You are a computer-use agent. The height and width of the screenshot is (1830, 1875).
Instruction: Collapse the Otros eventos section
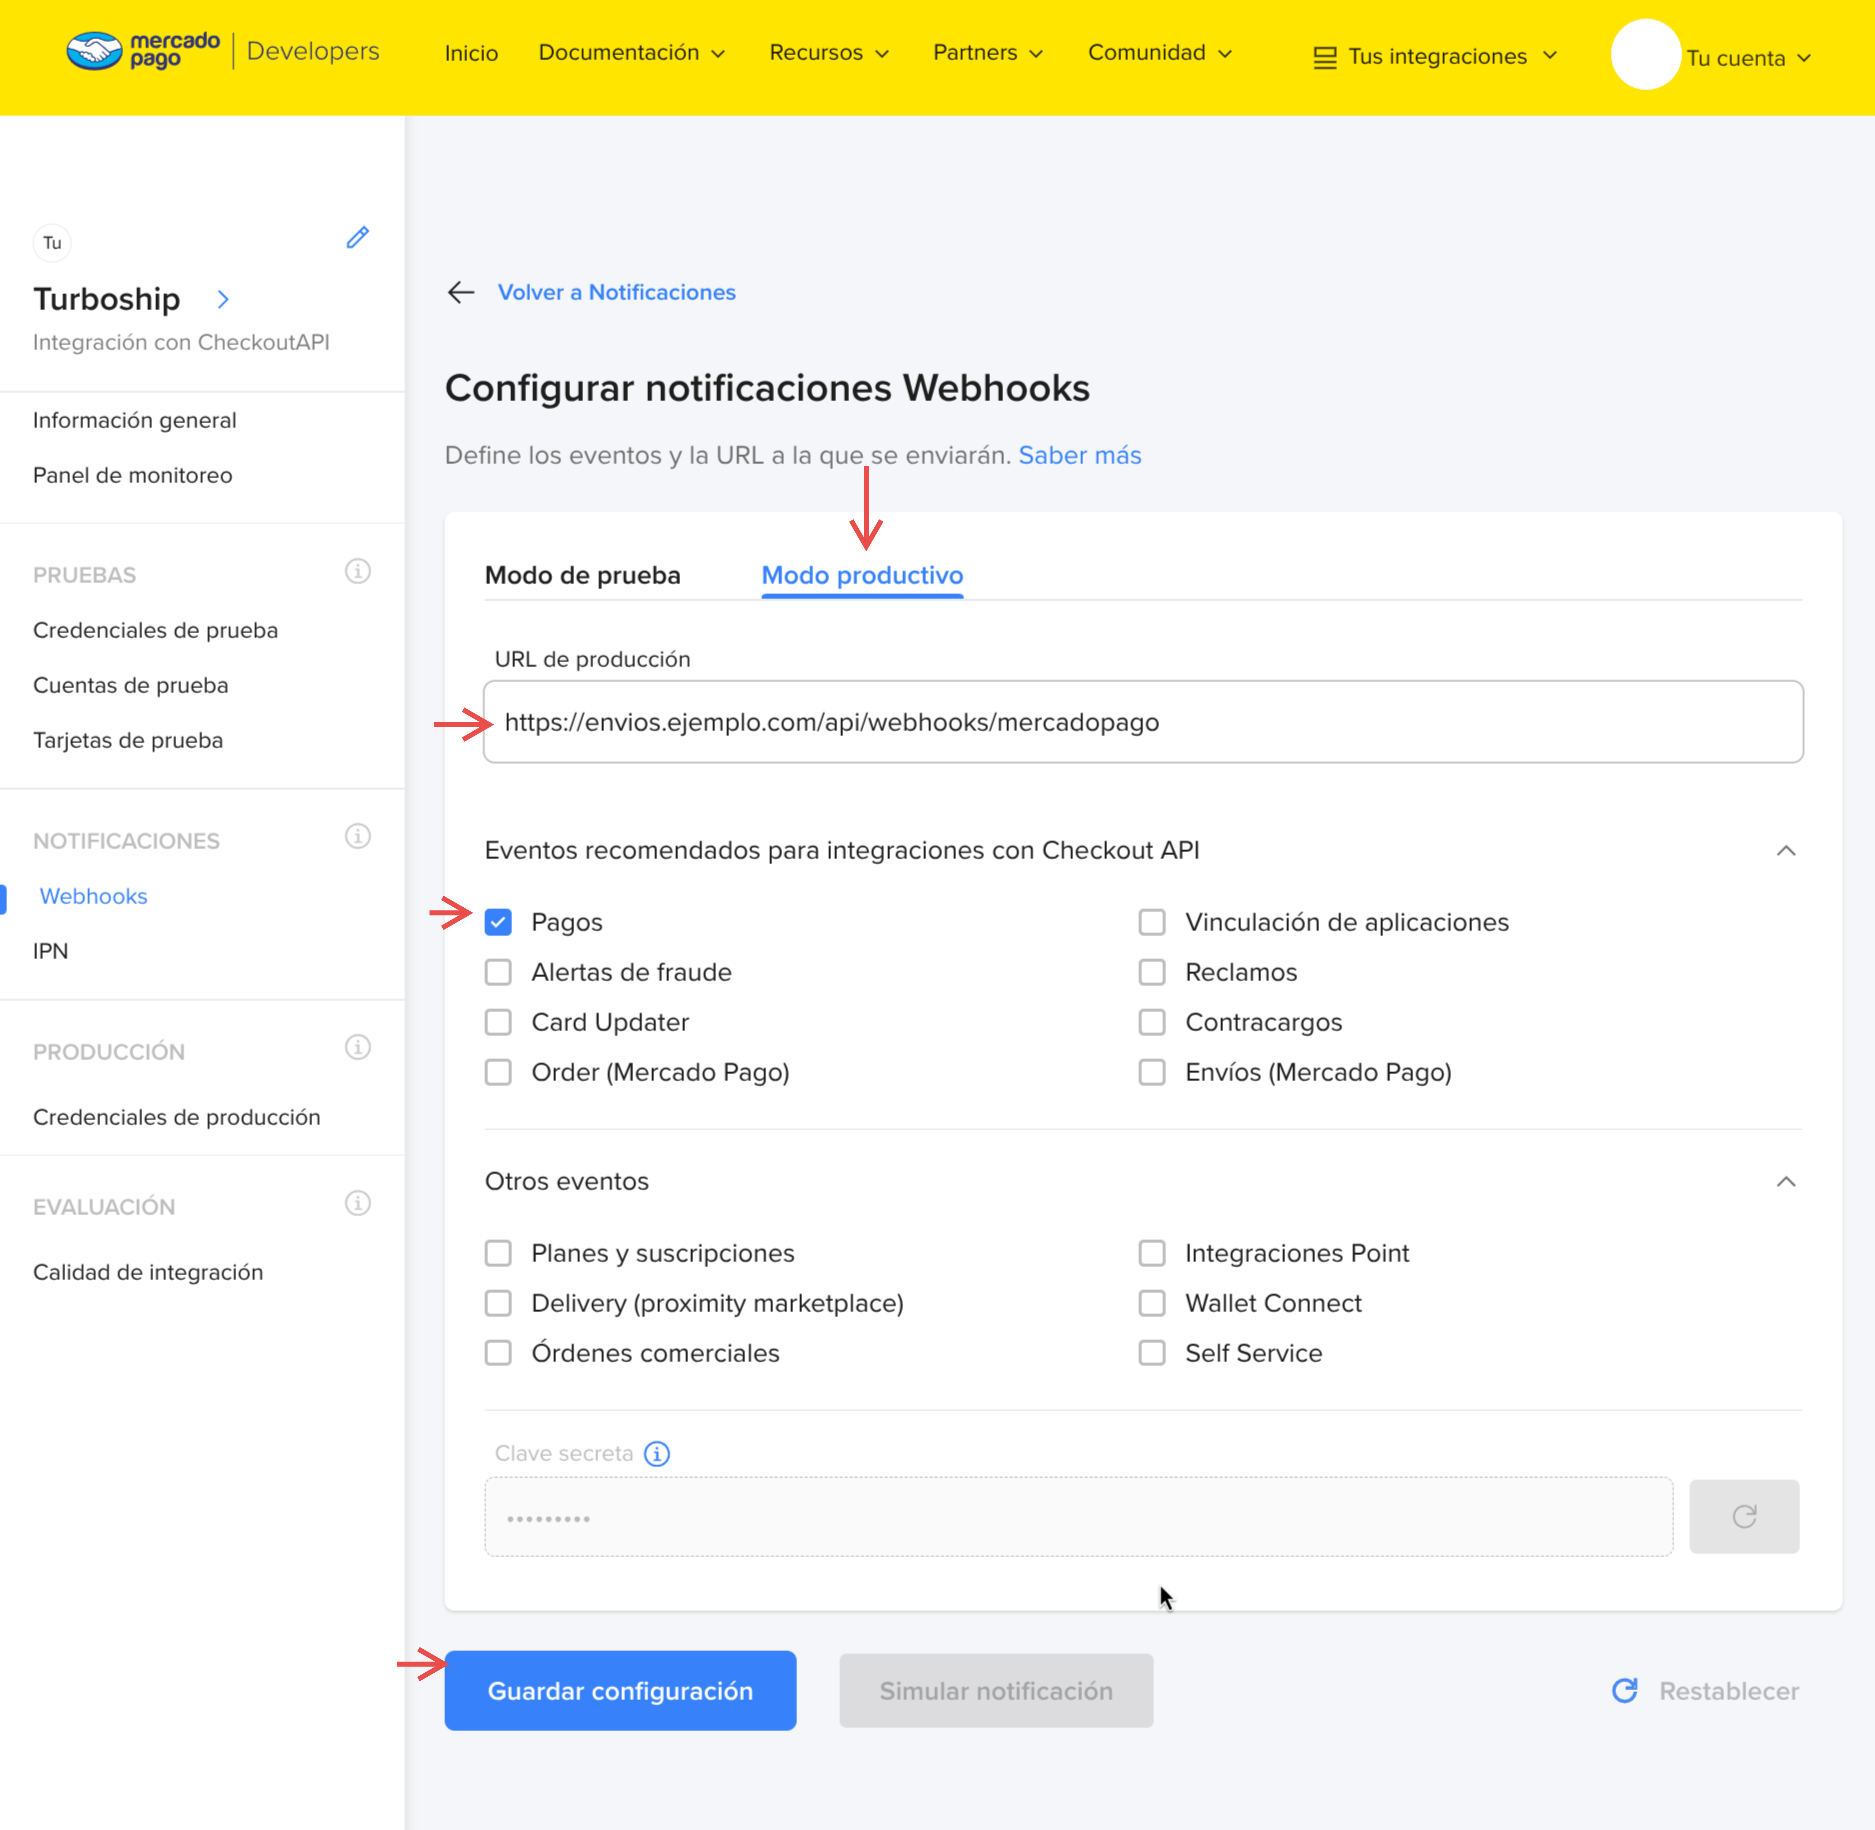click(1786, 1181)
